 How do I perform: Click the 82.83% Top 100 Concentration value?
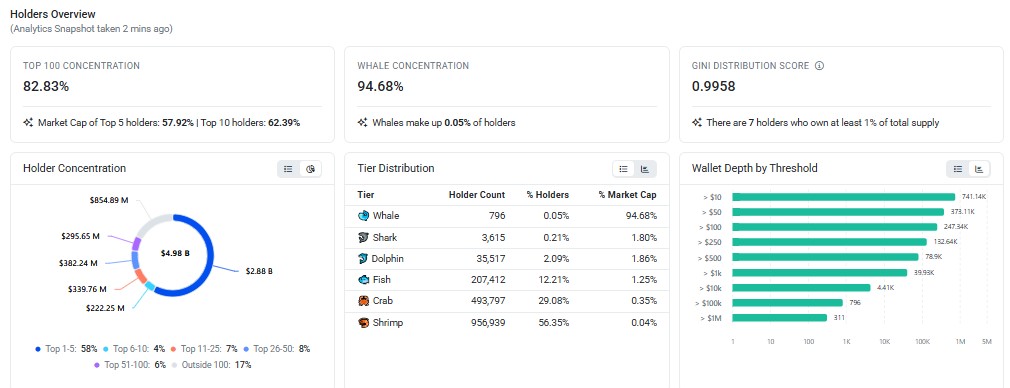point(46,86)
